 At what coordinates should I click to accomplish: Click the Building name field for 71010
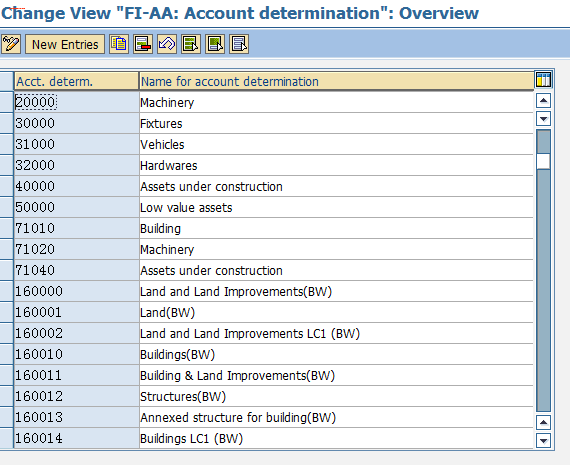[x=336, y=228]
